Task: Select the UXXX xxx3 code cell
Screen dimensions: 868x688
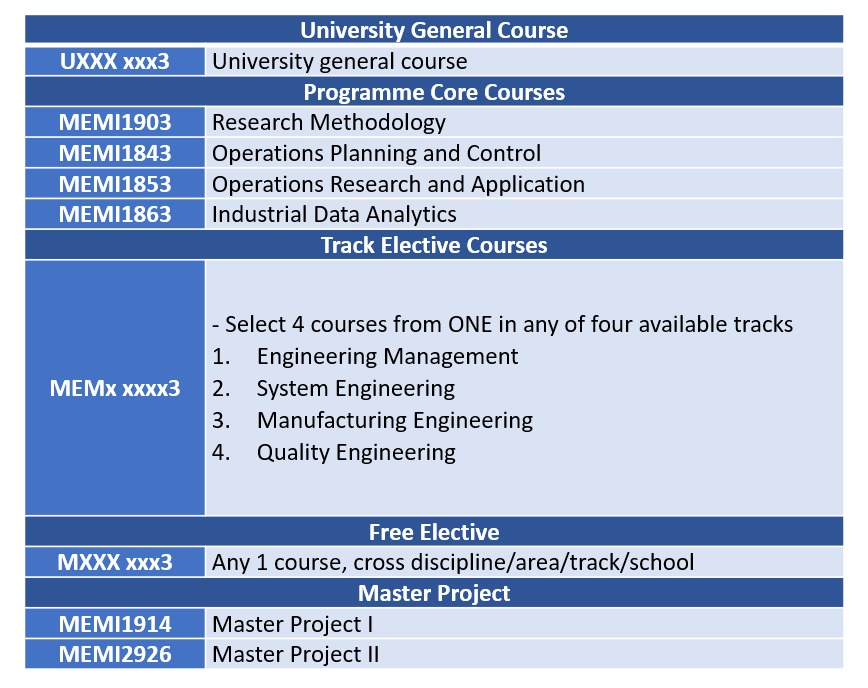Action: click(x=115, y=61)
